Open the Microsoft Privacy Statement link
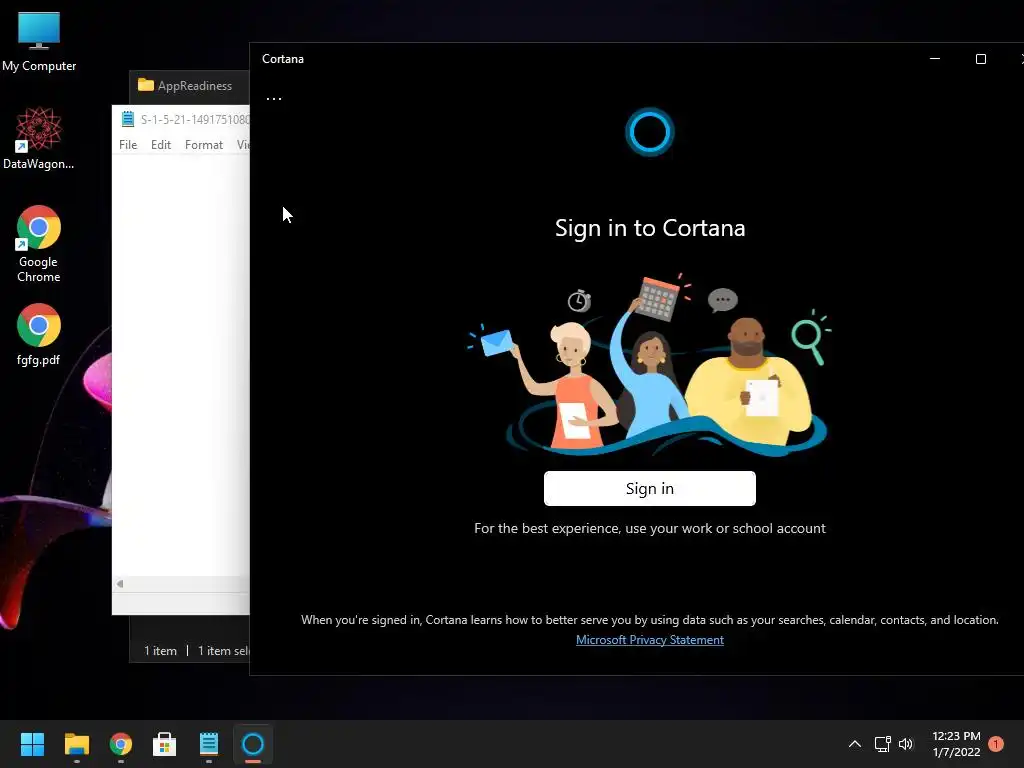This screenshot has height=768, width=1024. pos(649,640)
